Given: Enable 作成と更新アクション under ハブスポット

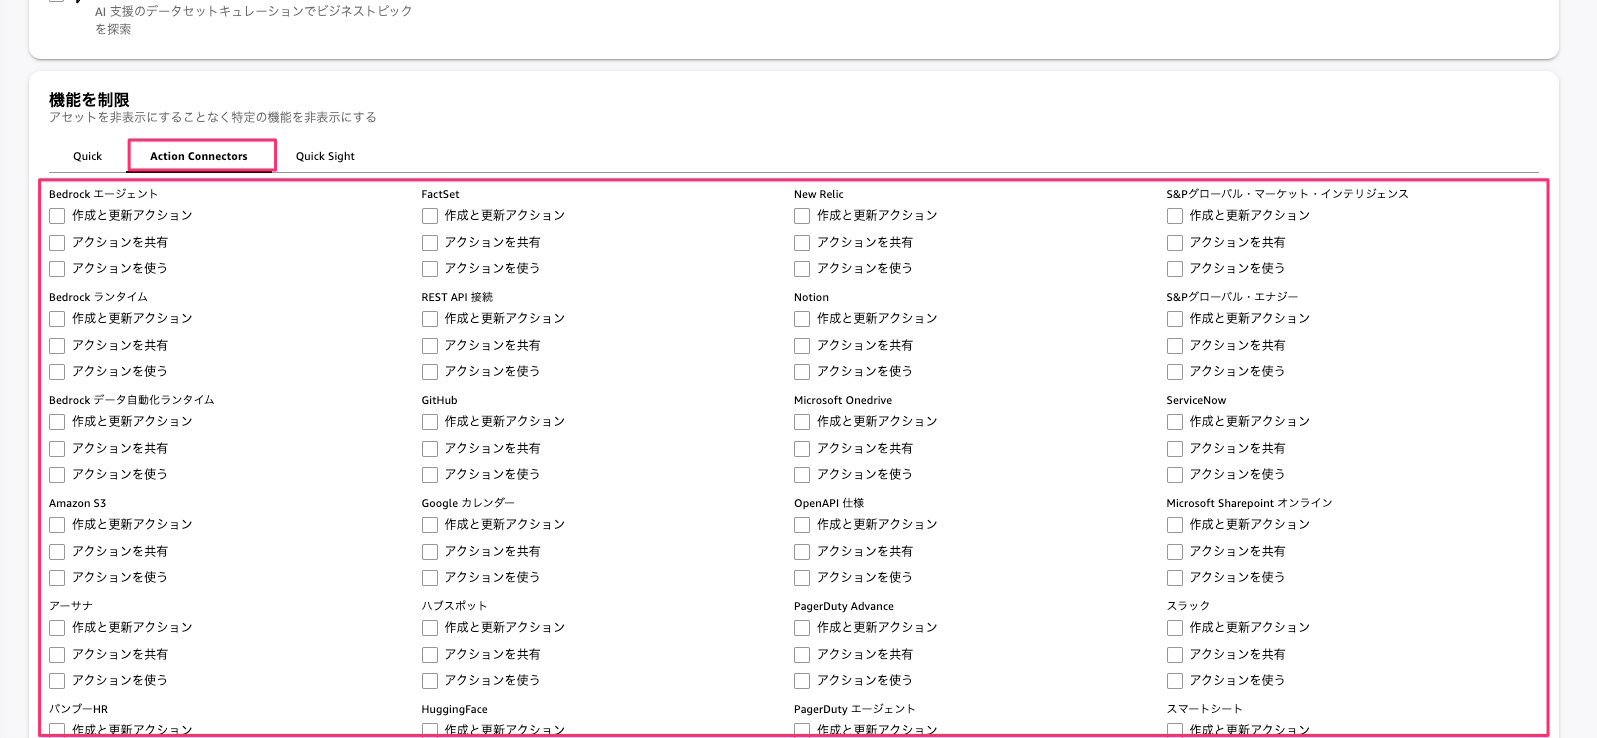Looking at the screenshot, I should (430, 628).
